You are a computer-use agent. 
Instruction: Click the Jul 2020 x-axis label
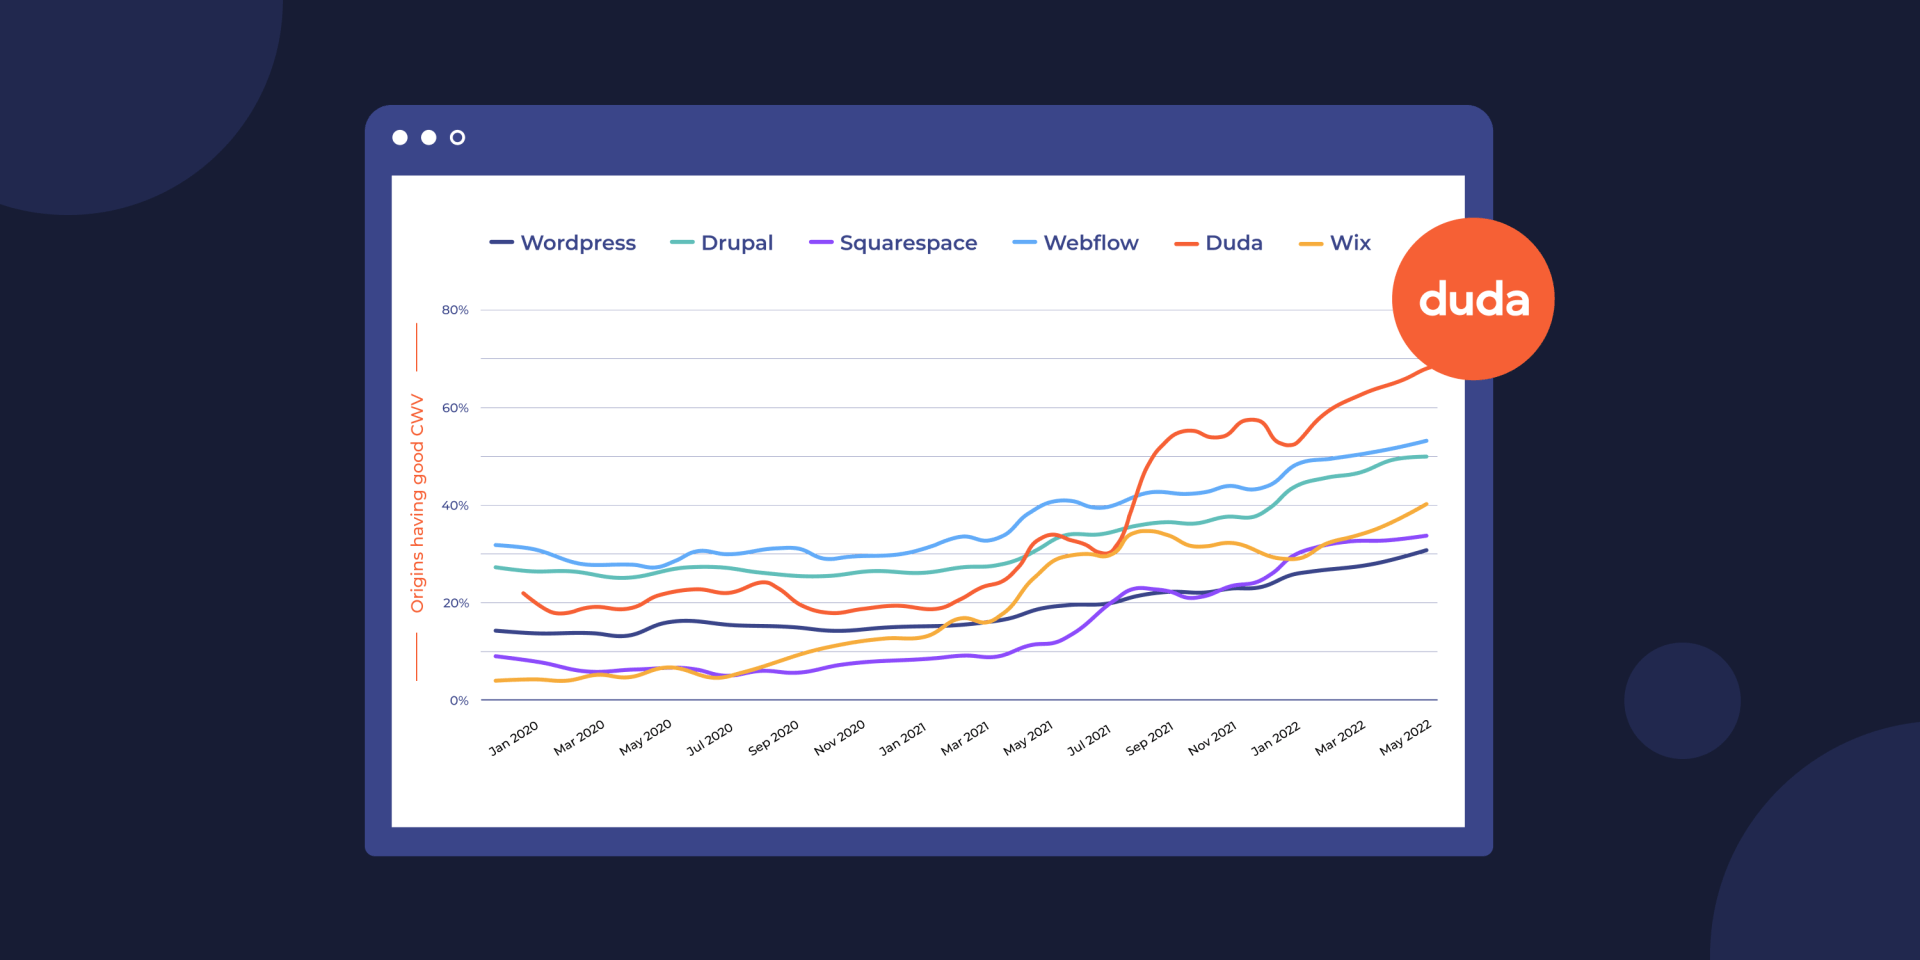[709, 739]
